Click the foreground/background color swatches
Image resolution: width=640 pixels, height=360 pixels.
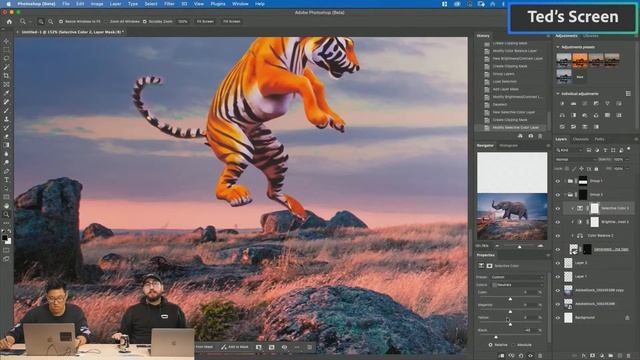point(6,239)
